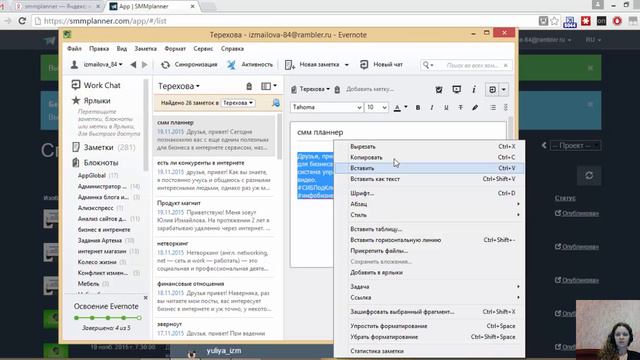Open the note 'нетворкинг'
Screen dimensions: 640x360
214,256
